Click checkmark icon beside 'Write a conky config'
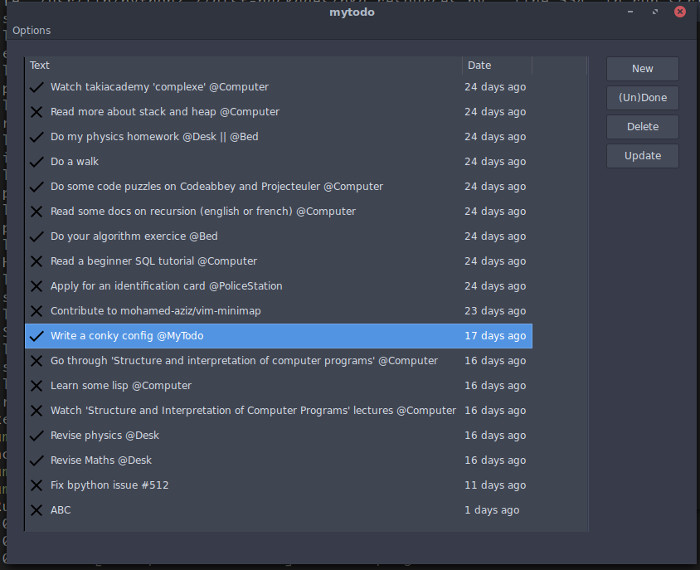 point(37,336)
